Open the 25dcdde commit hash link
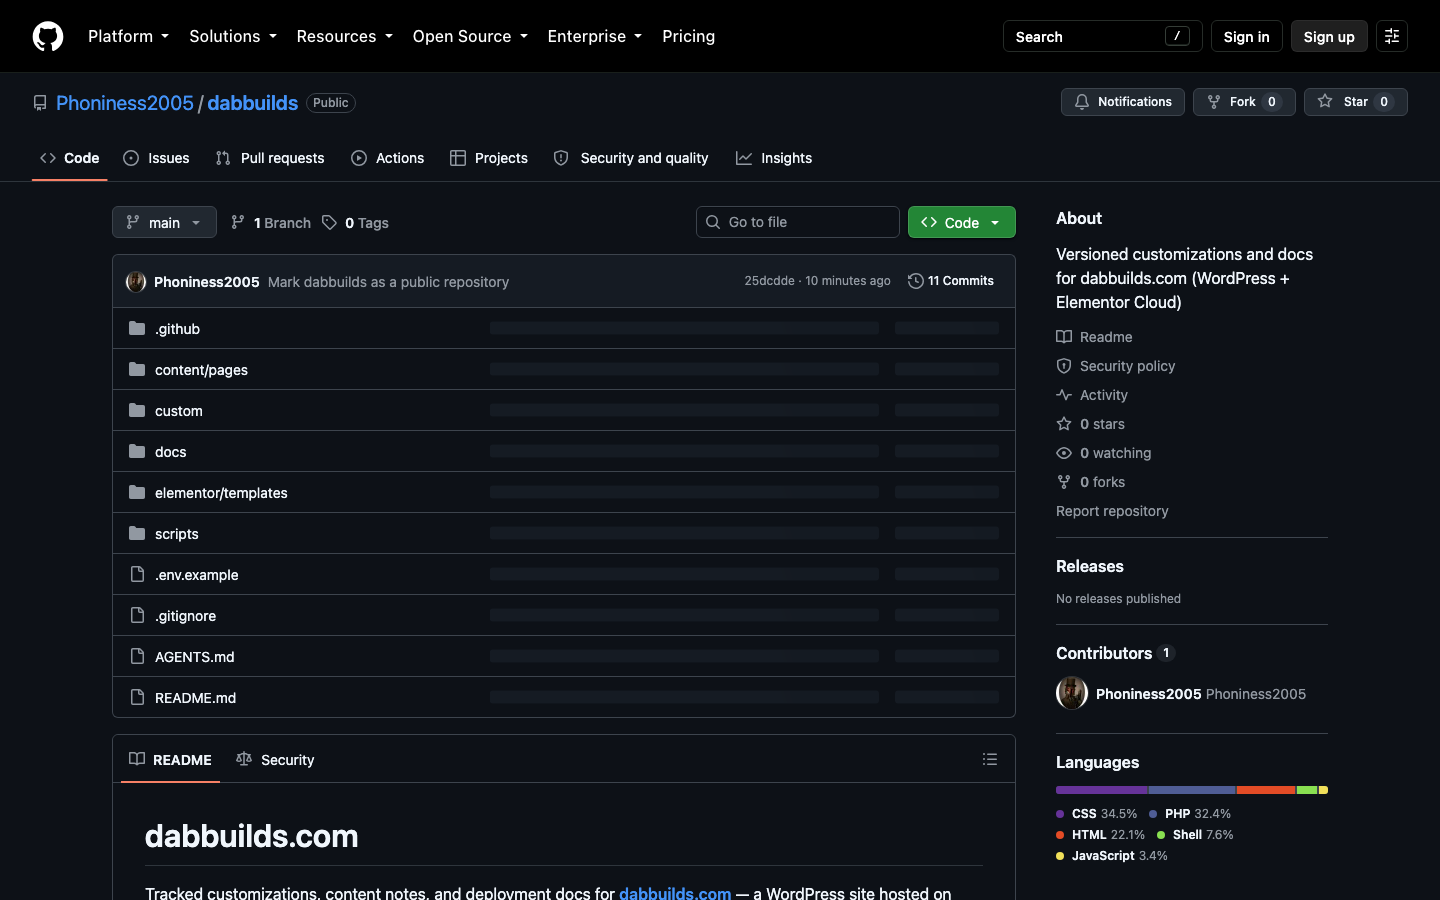The image size is (1440, 900). click(769, 281)
